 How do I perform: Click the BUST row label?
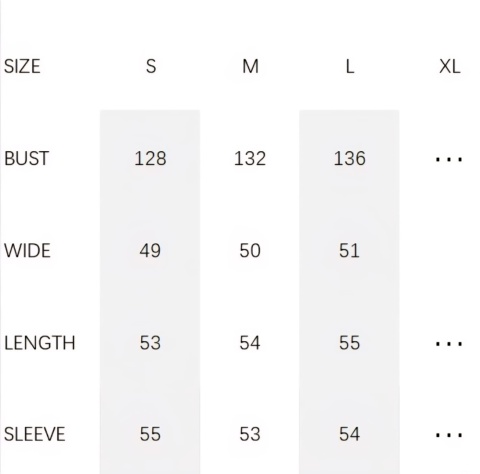26,158
